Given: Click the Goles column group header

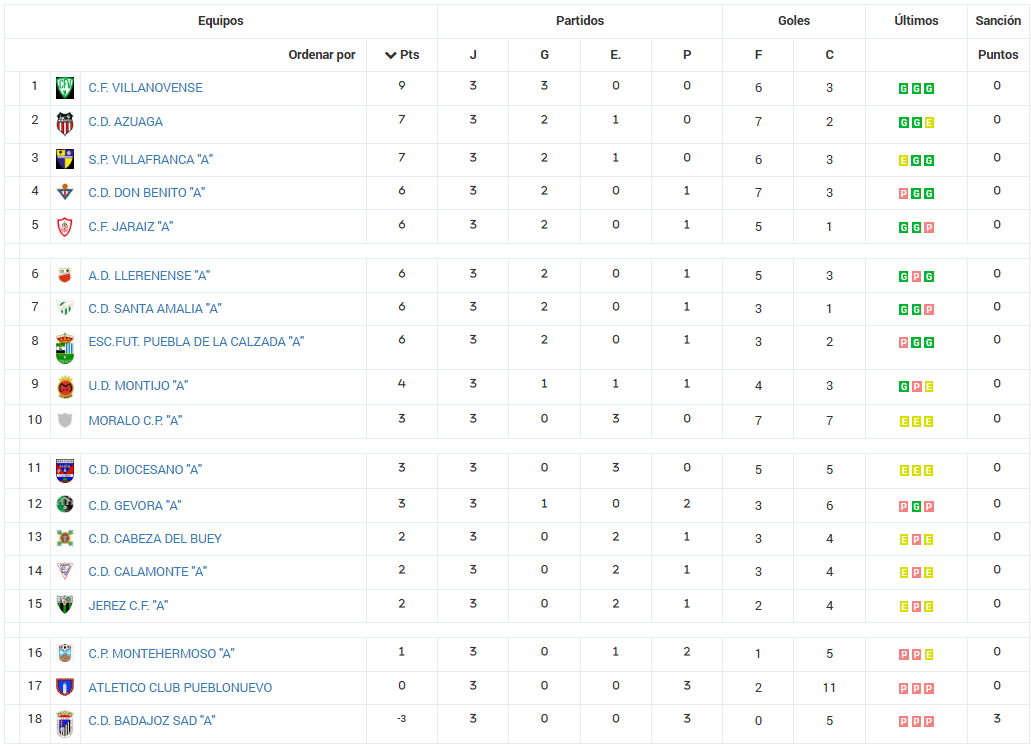Looking at the screenshot, I should [794, 20].
